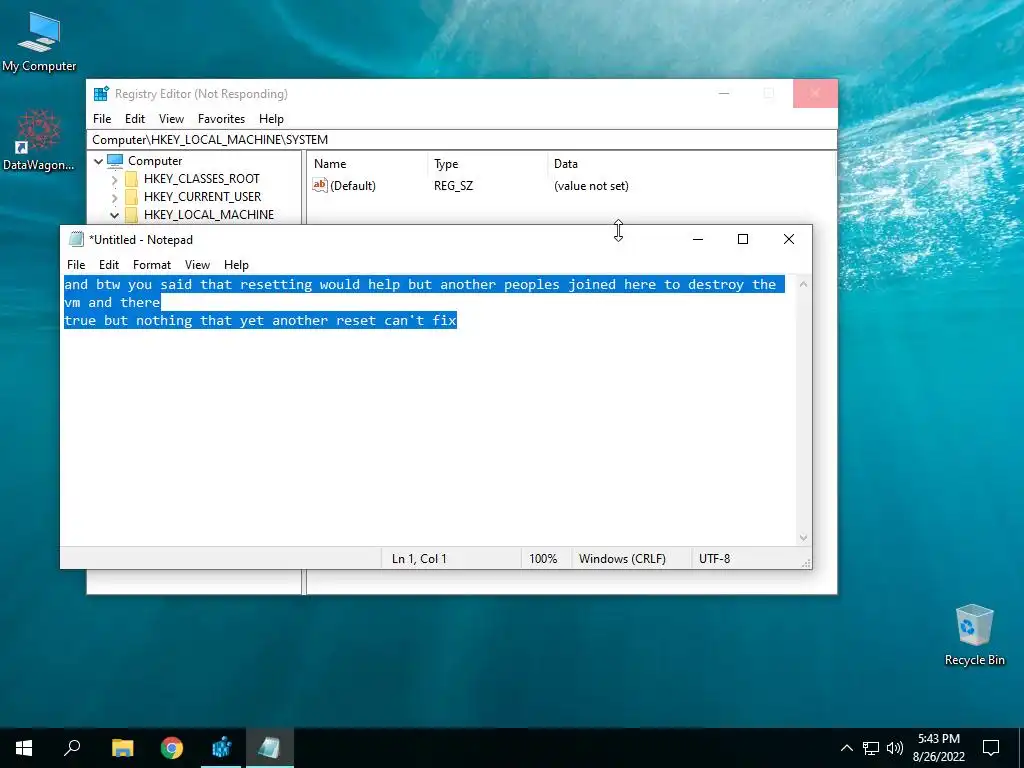Switch to Notepad taskbar button
Image resolution: width=1024 pixels, height=768 pixels.
[270, 748]
